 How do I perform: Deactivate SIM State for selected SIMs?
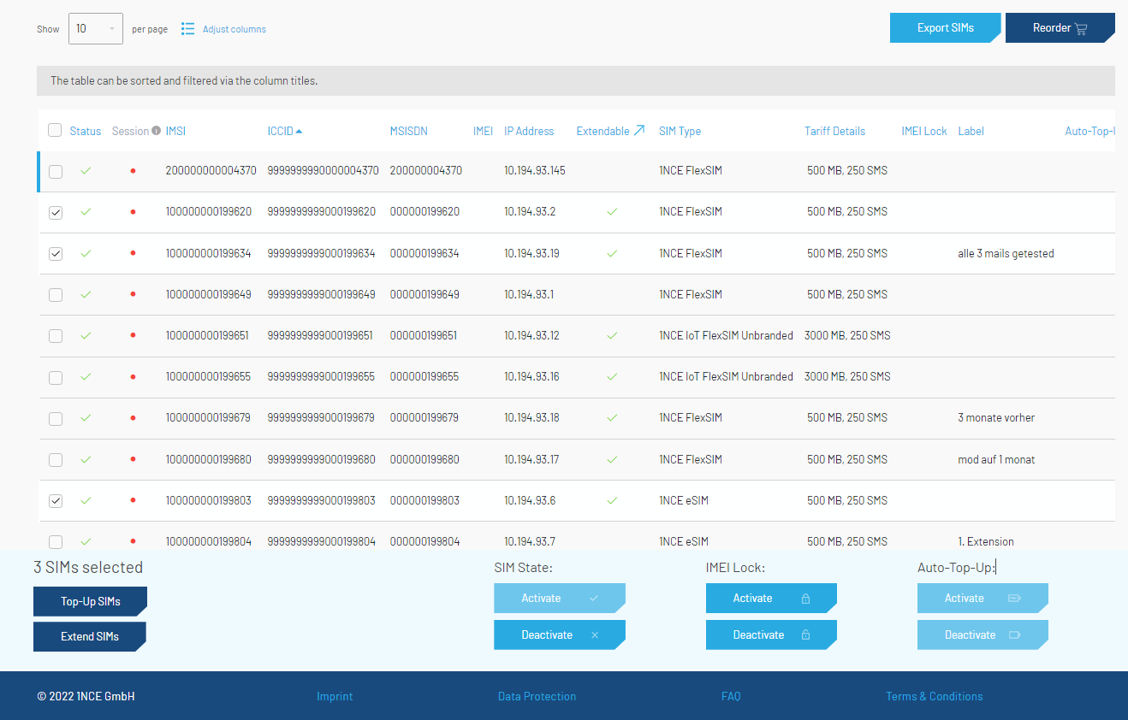point(558,635)
